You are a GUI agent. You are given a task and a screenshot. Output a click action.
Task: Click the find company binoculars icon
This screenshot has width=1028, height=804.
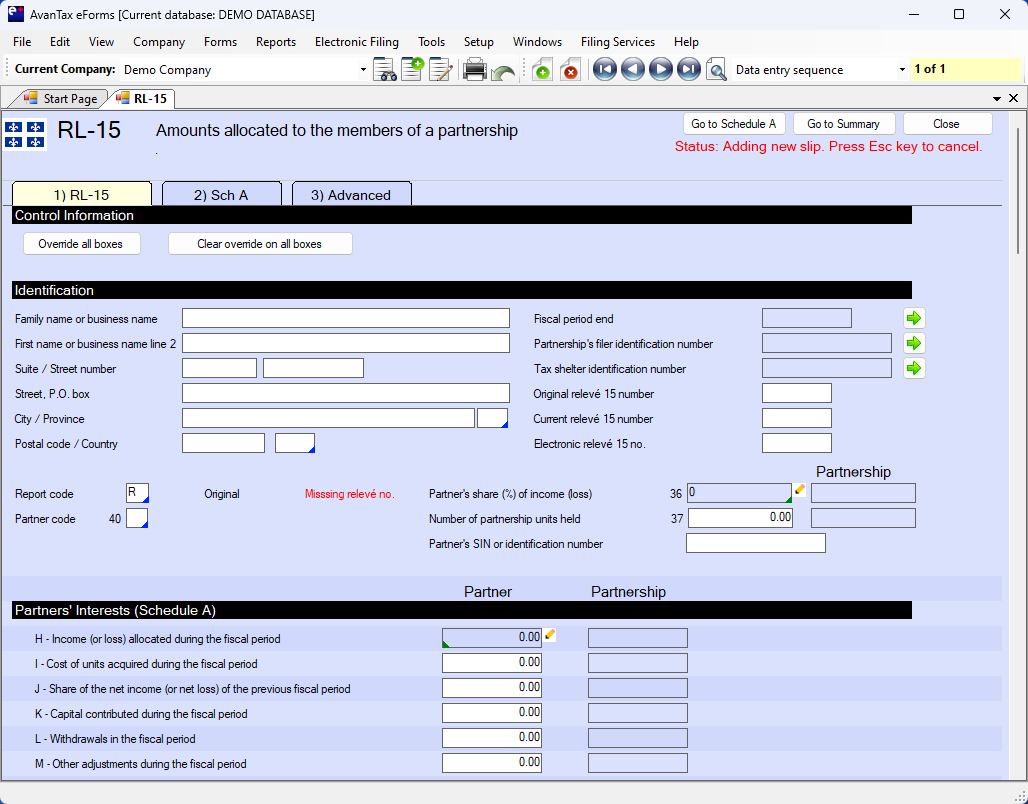(x=385, y=70)
